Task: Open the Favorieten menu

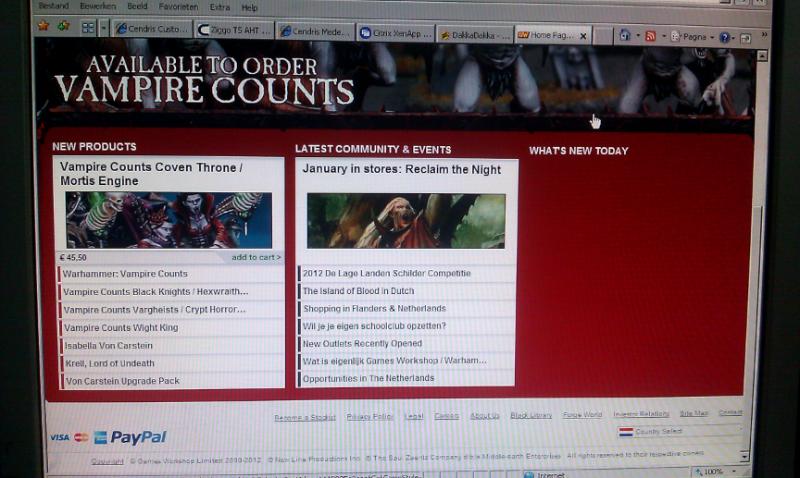Action: [x=178, y=7]
